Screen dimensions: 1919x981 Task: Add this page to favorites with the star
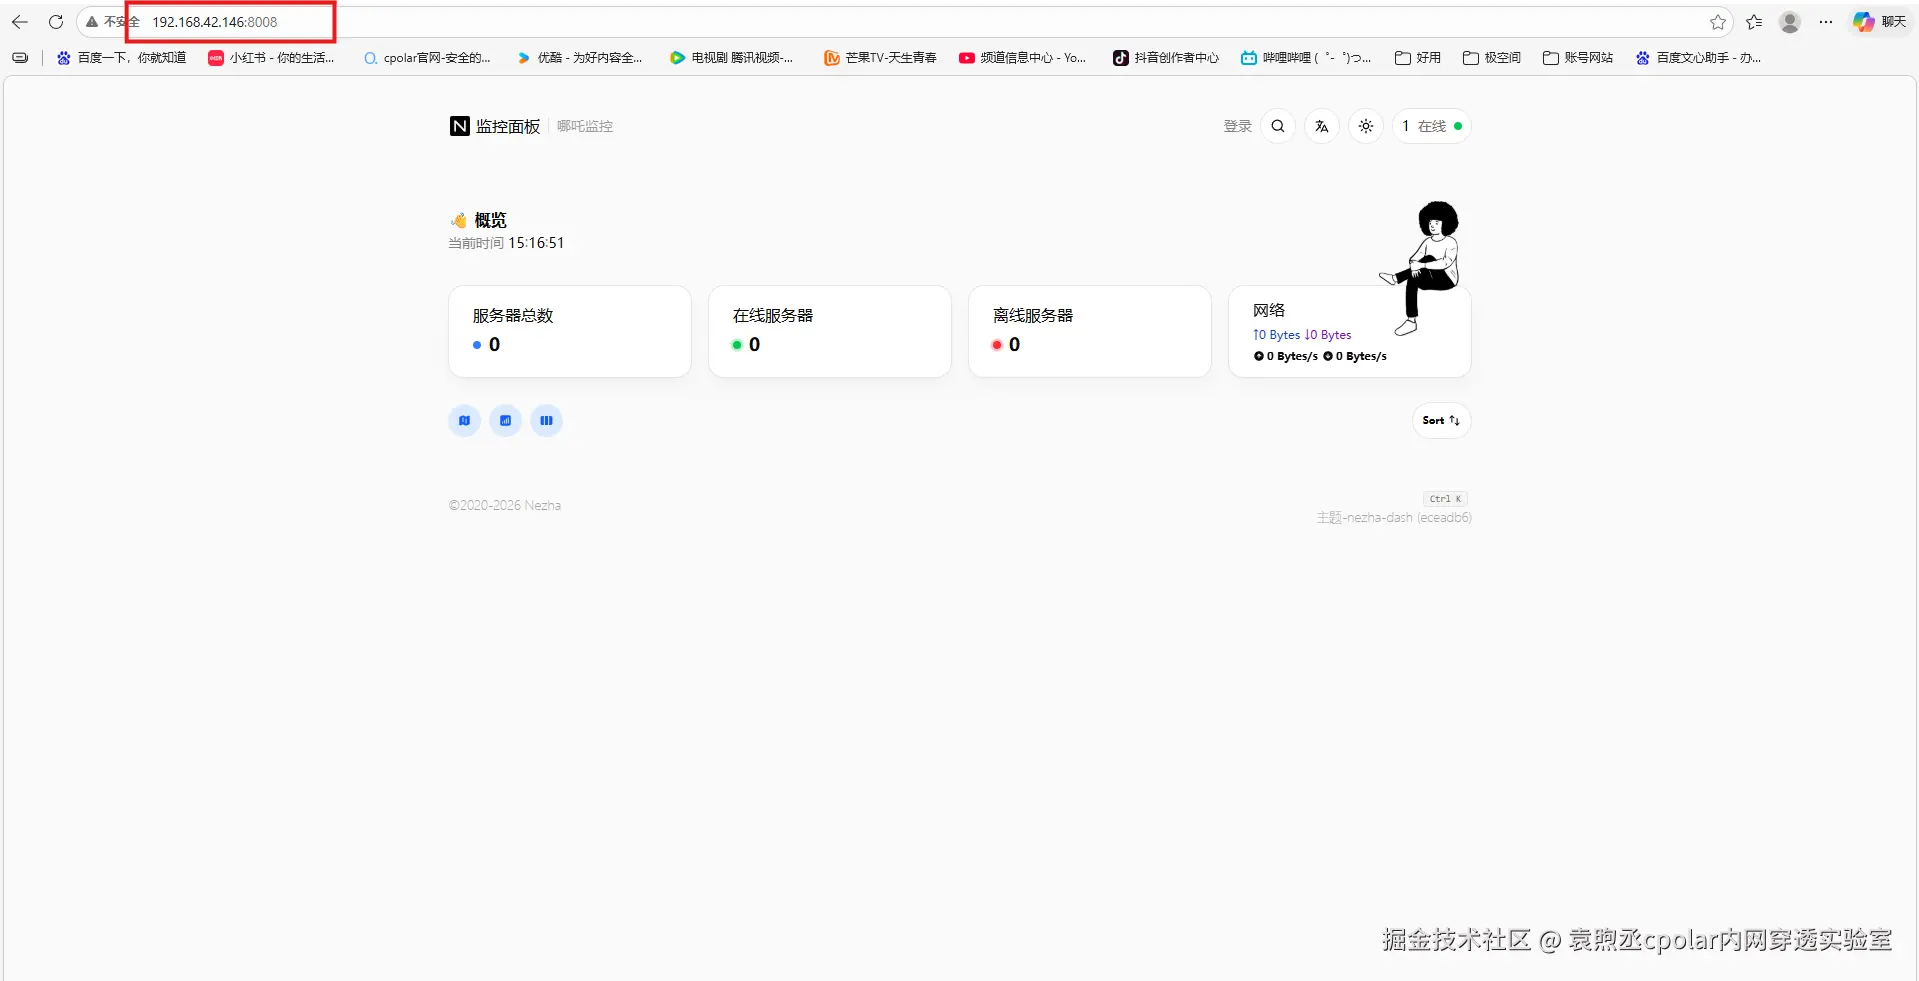coord(1718,22)
